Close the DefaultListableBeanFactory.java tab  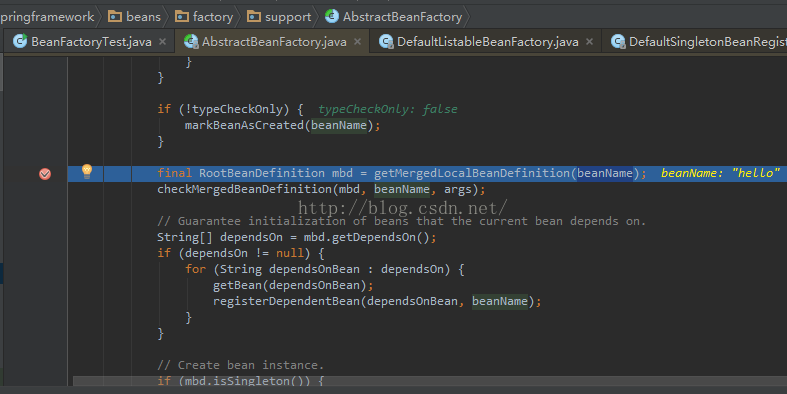[589, 42]
